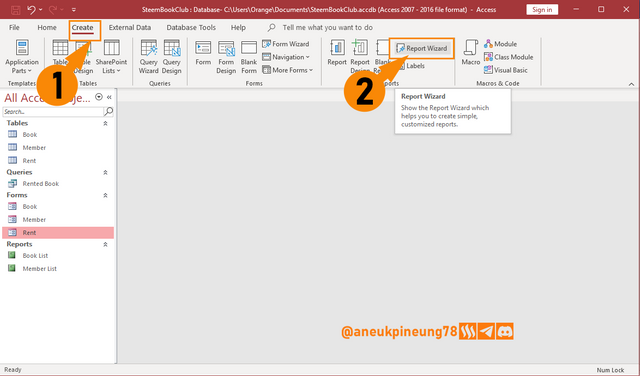The image size is (640, 376).
Task: Launch the Query Wizard
Action: [x=149, y=57]
